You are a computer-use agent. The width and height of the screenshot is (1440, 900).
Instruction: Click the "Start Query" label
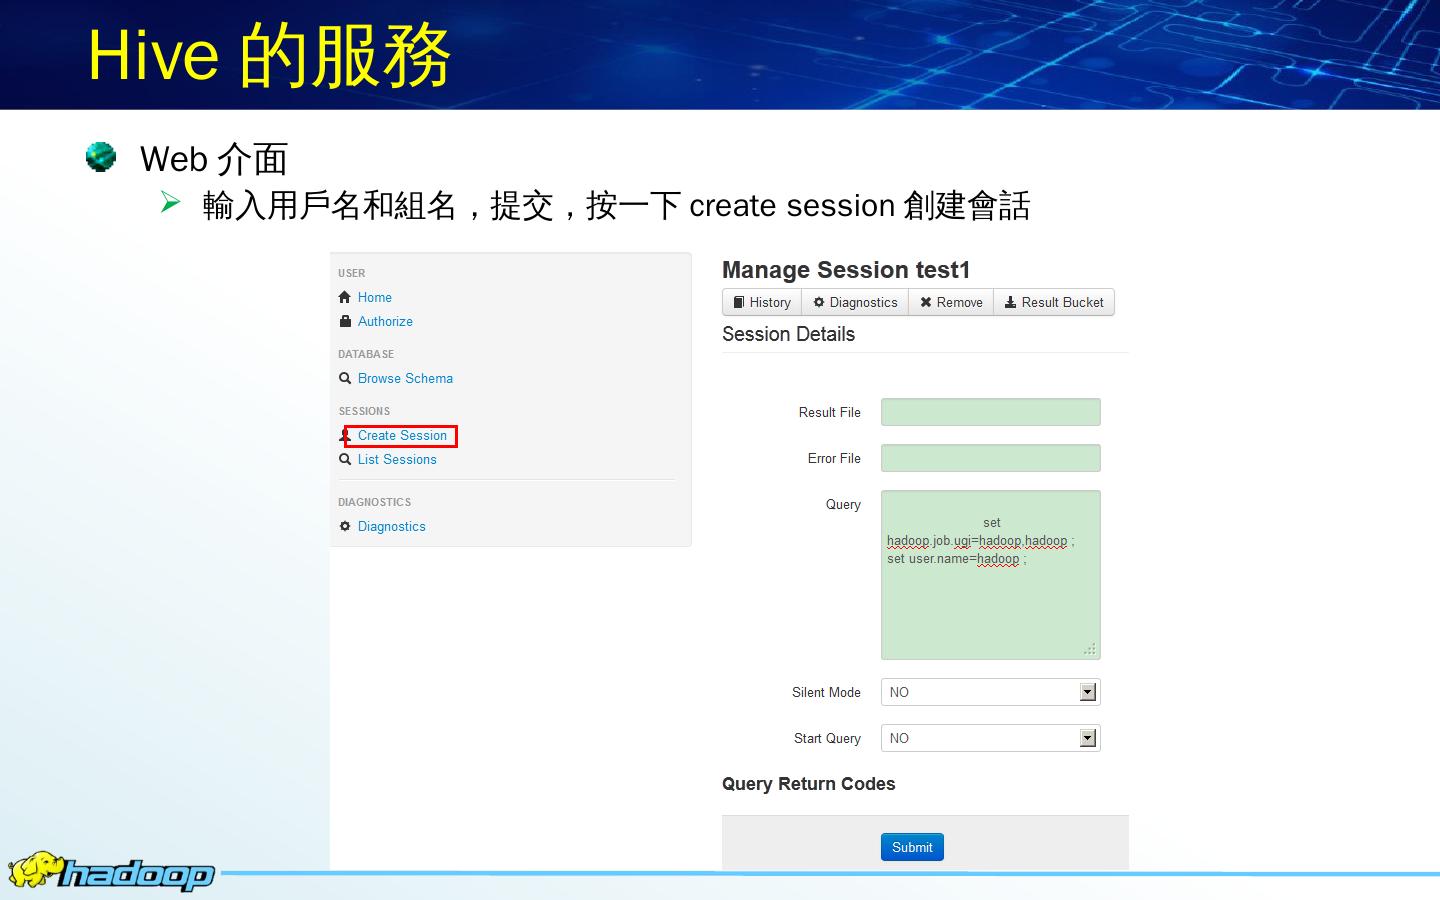(x=827, y=738)
